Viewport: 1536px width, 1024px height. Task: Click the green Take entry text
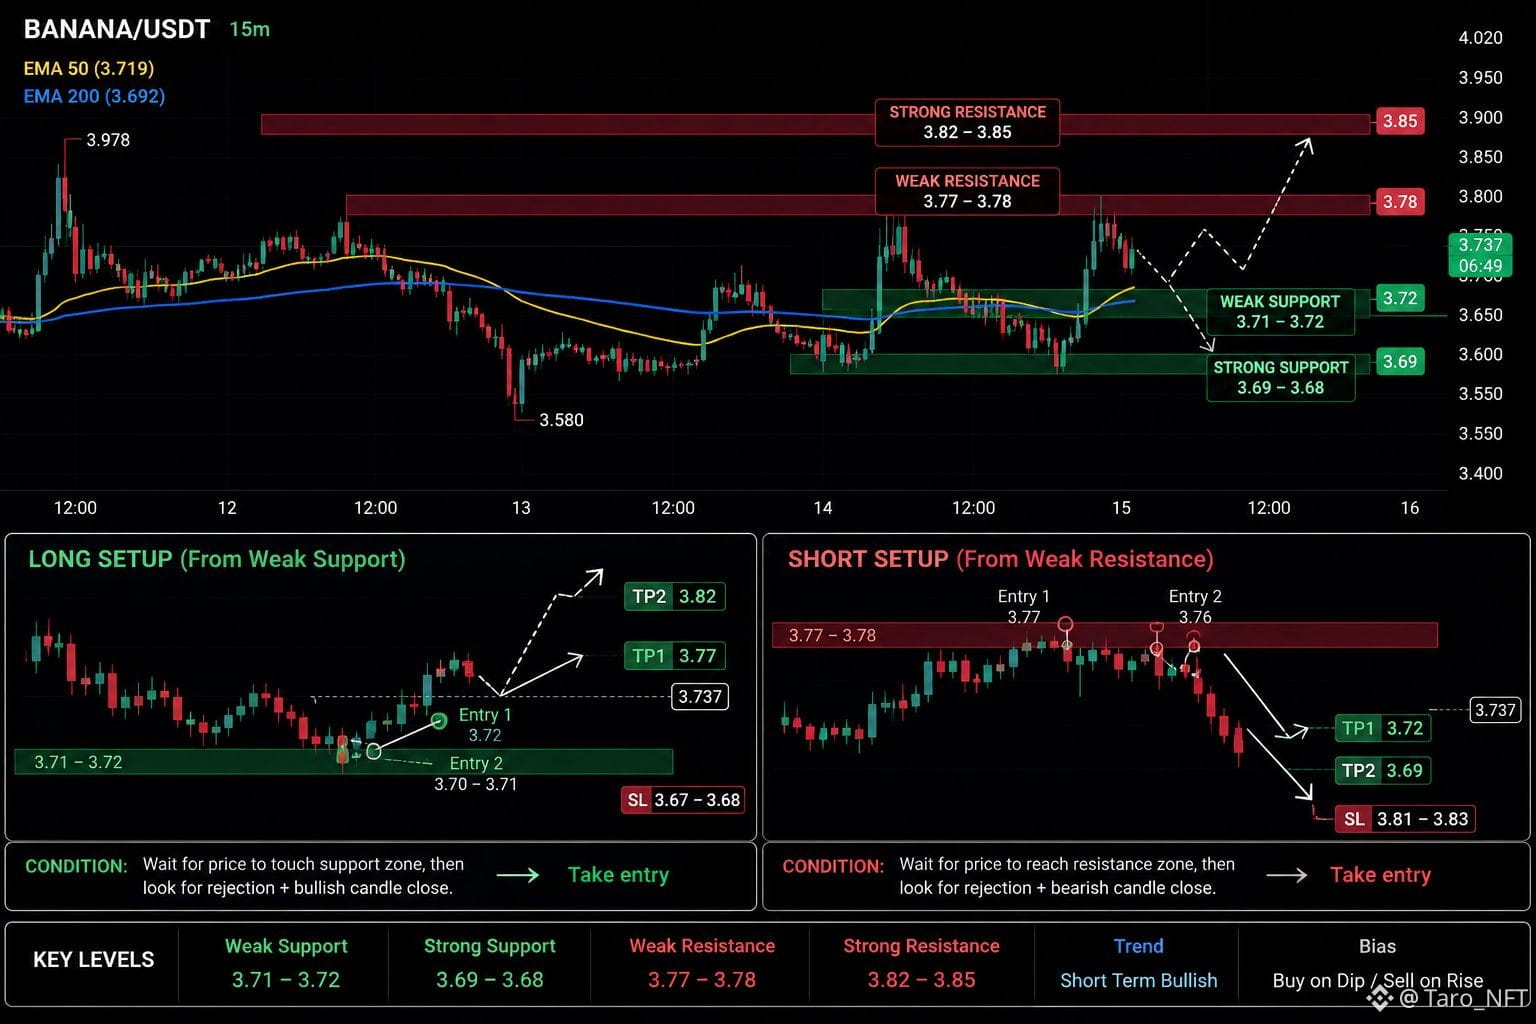[x=618, y=875]
